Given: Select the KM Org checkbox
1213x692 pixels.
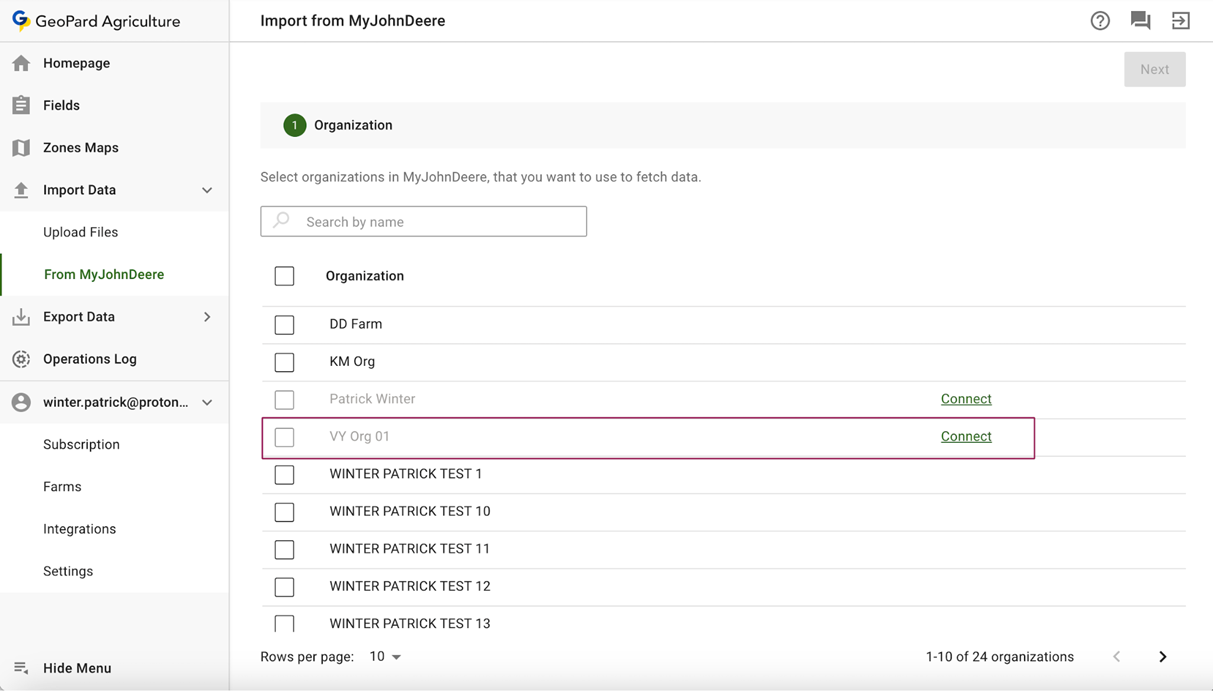Looking at the screenshot, I should [285, 362].
